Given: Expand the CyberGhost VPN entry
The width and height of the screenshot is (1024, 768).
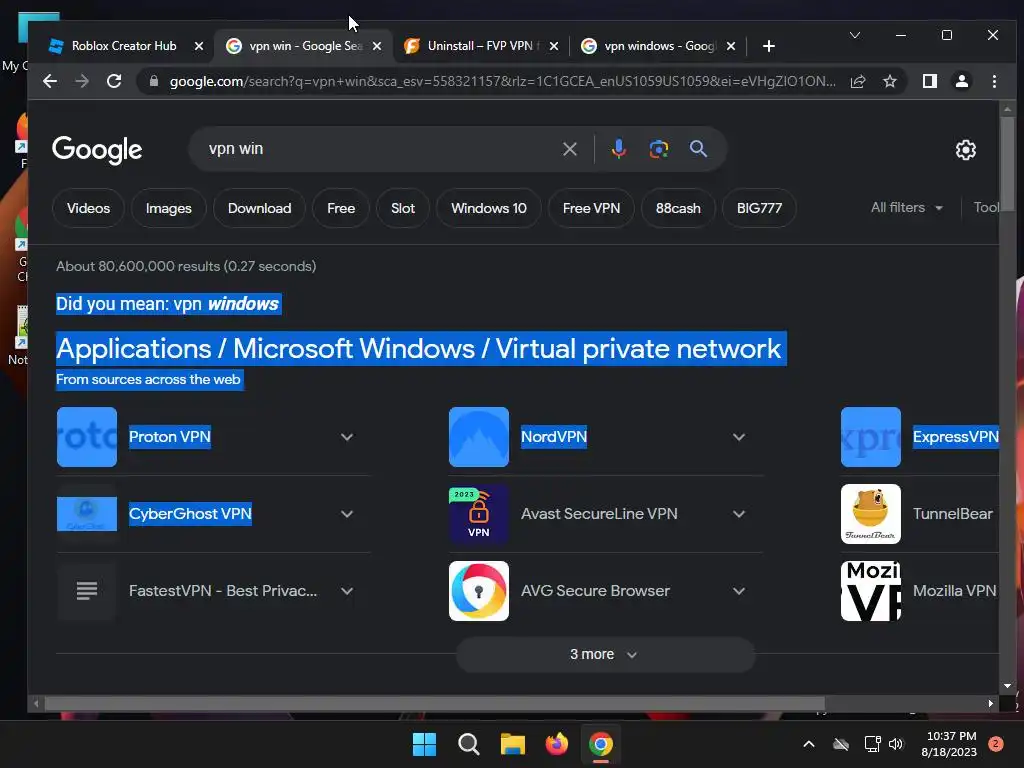Looking at the screenshot, I should [x=347, y=514].
